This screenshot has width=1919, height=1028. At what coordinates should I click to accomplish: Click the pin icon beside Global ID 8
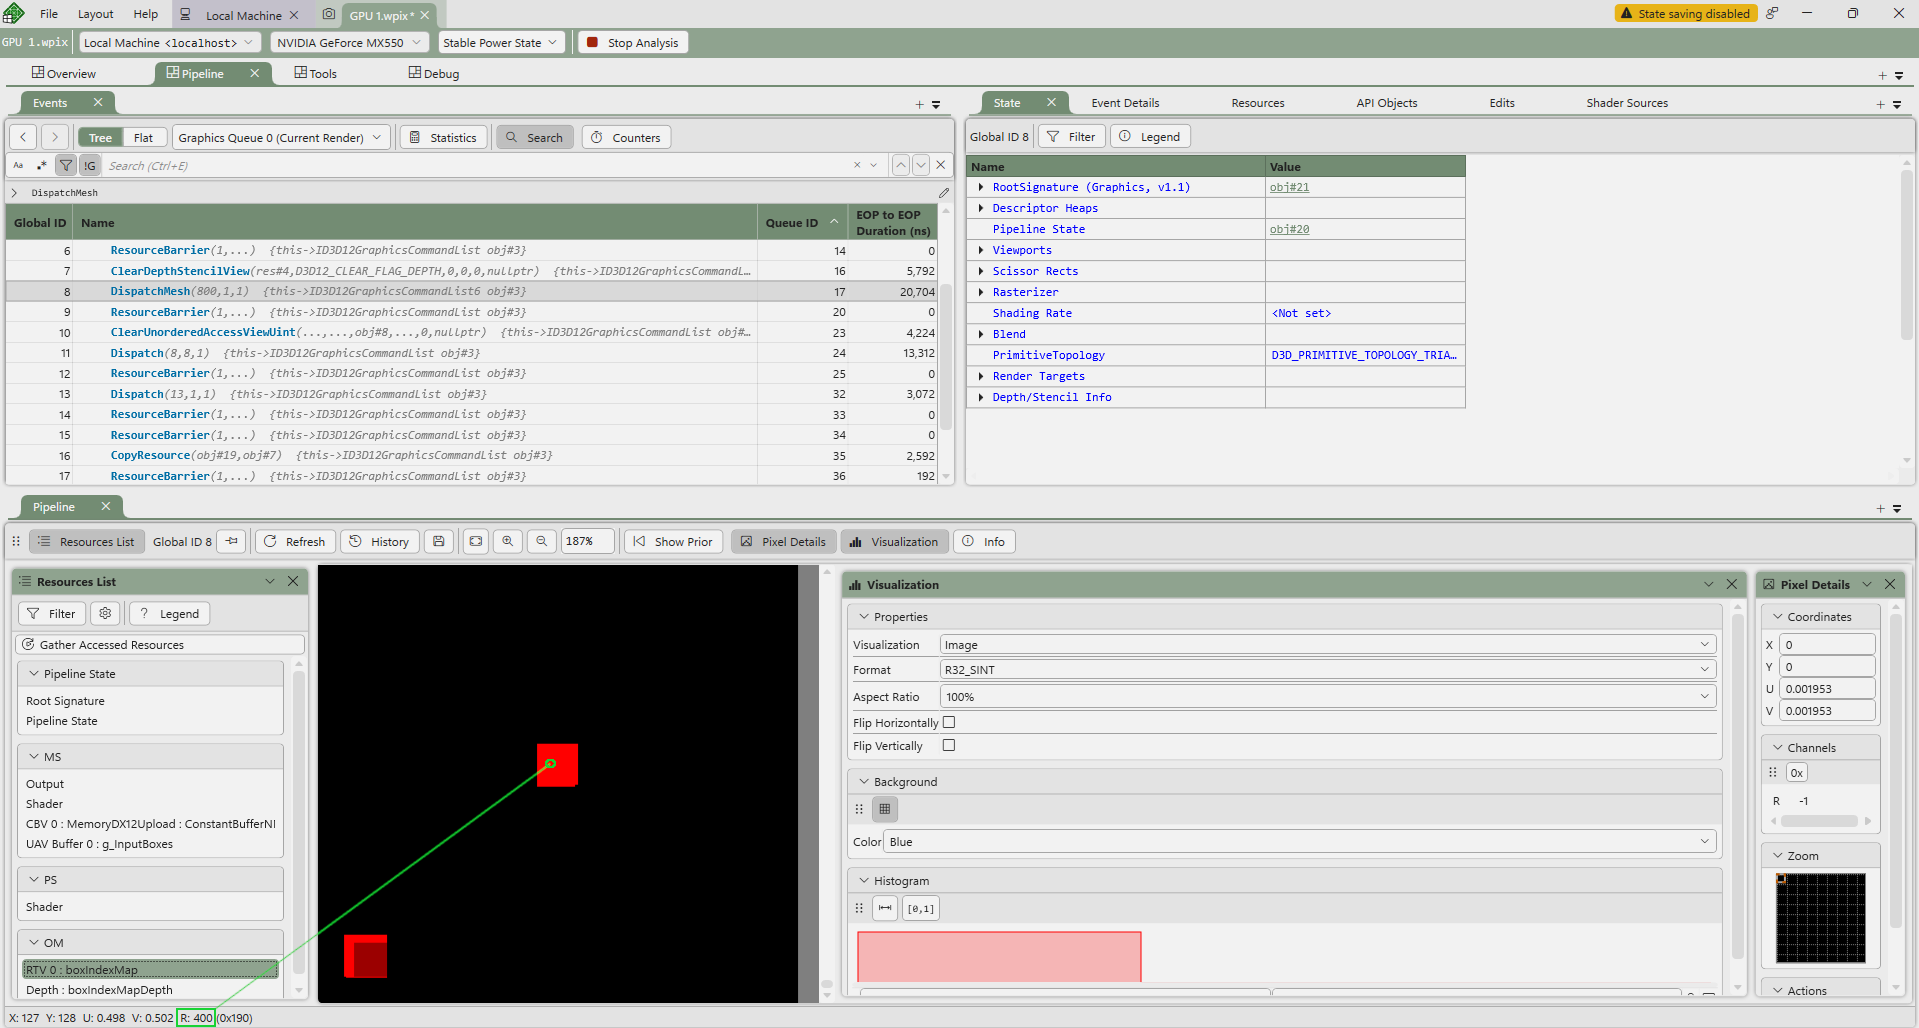pos(231,541)
